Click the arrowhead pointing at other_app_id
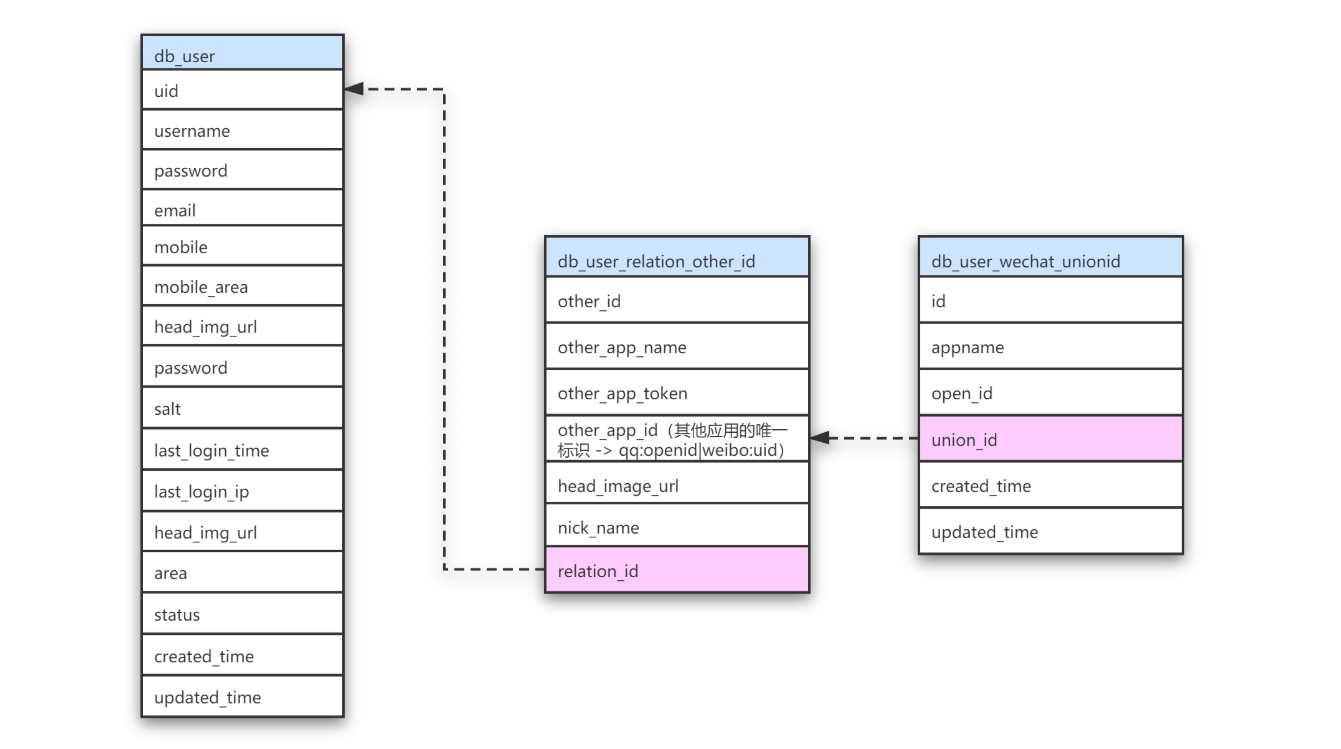Image resolution: width=1341 pixels, height=749 pixels. 819,438
